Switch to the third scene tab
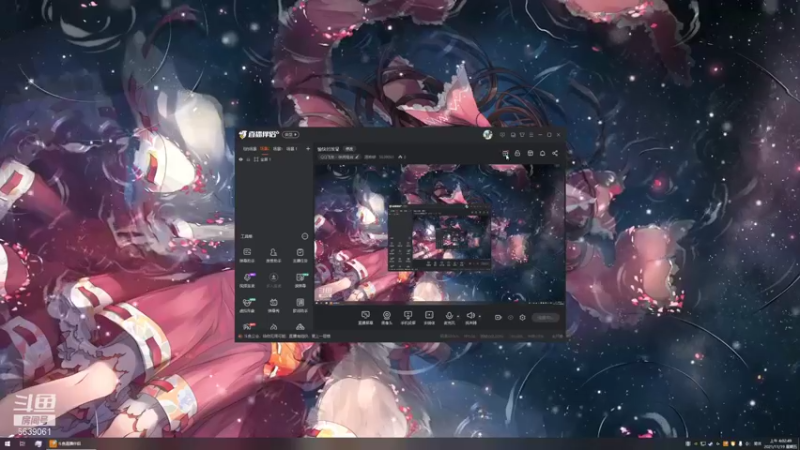This screenshot has width=800, height=450. 277,148
